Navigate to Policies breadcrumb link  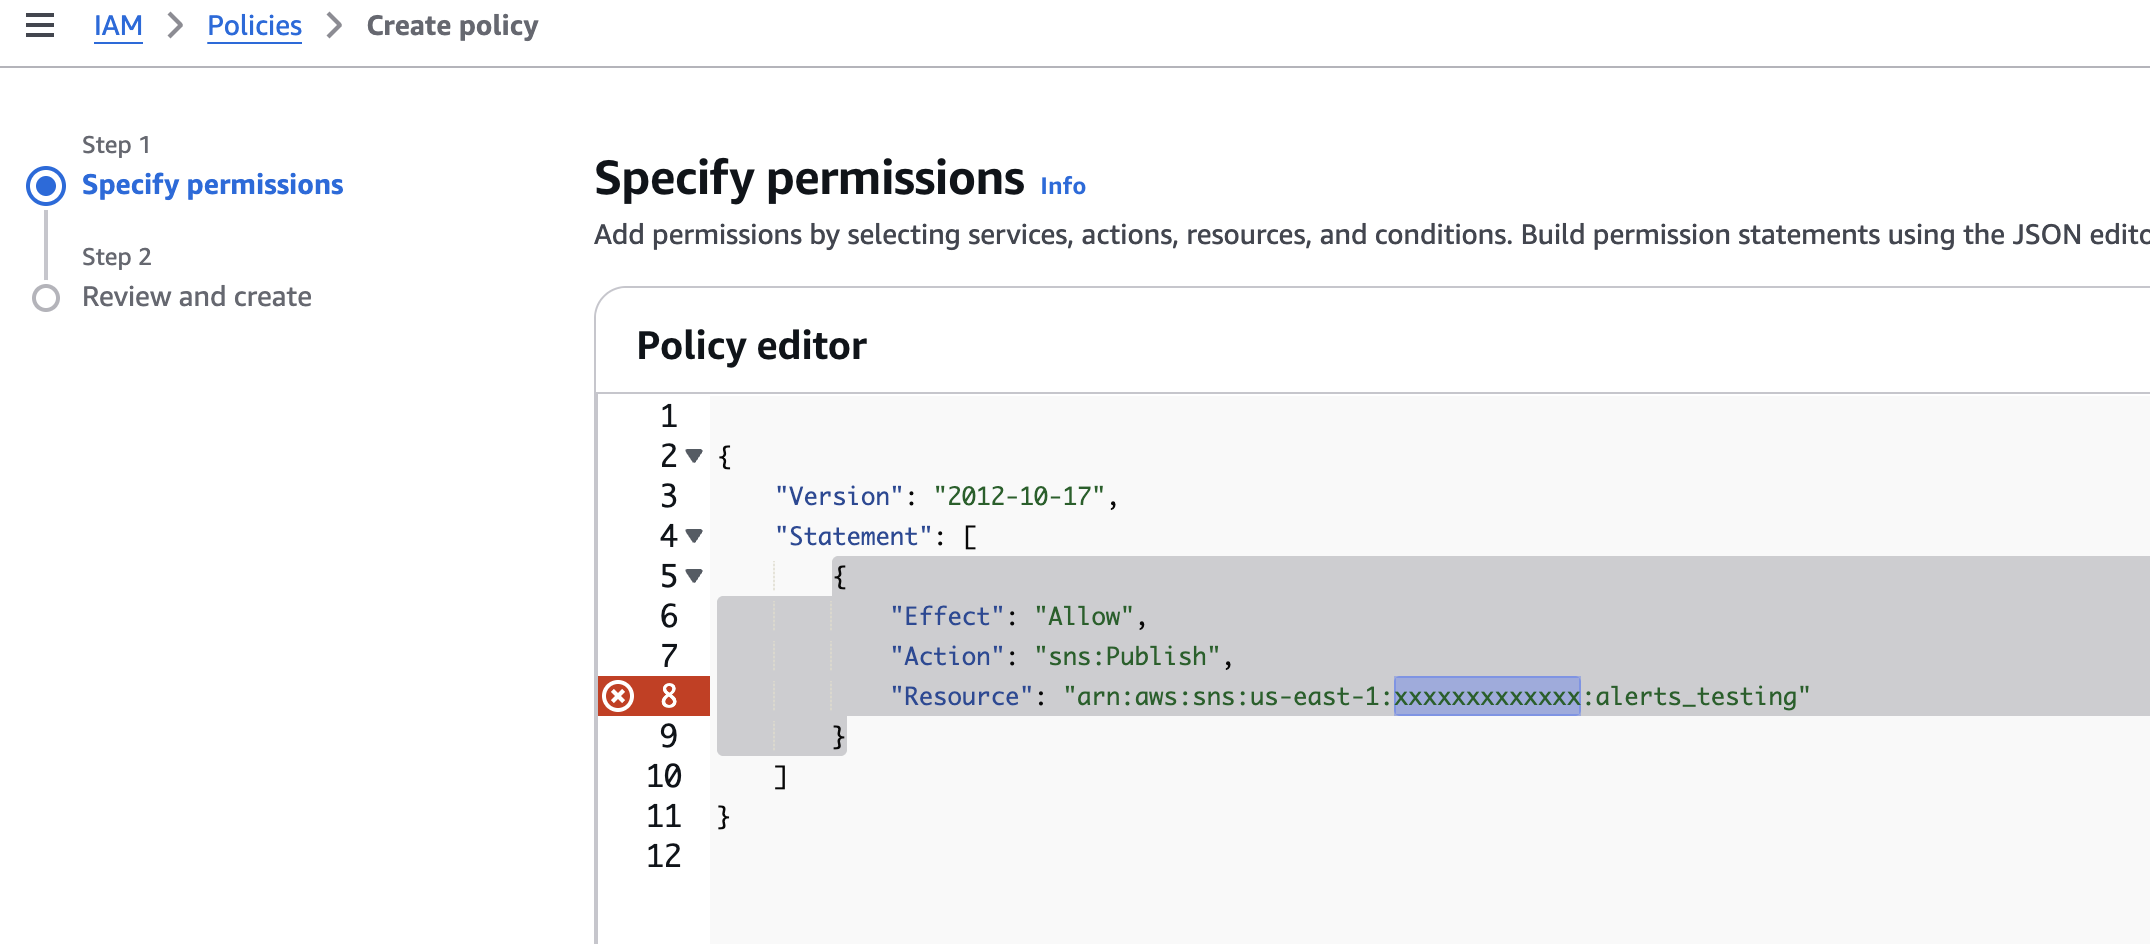coord(254,25)
